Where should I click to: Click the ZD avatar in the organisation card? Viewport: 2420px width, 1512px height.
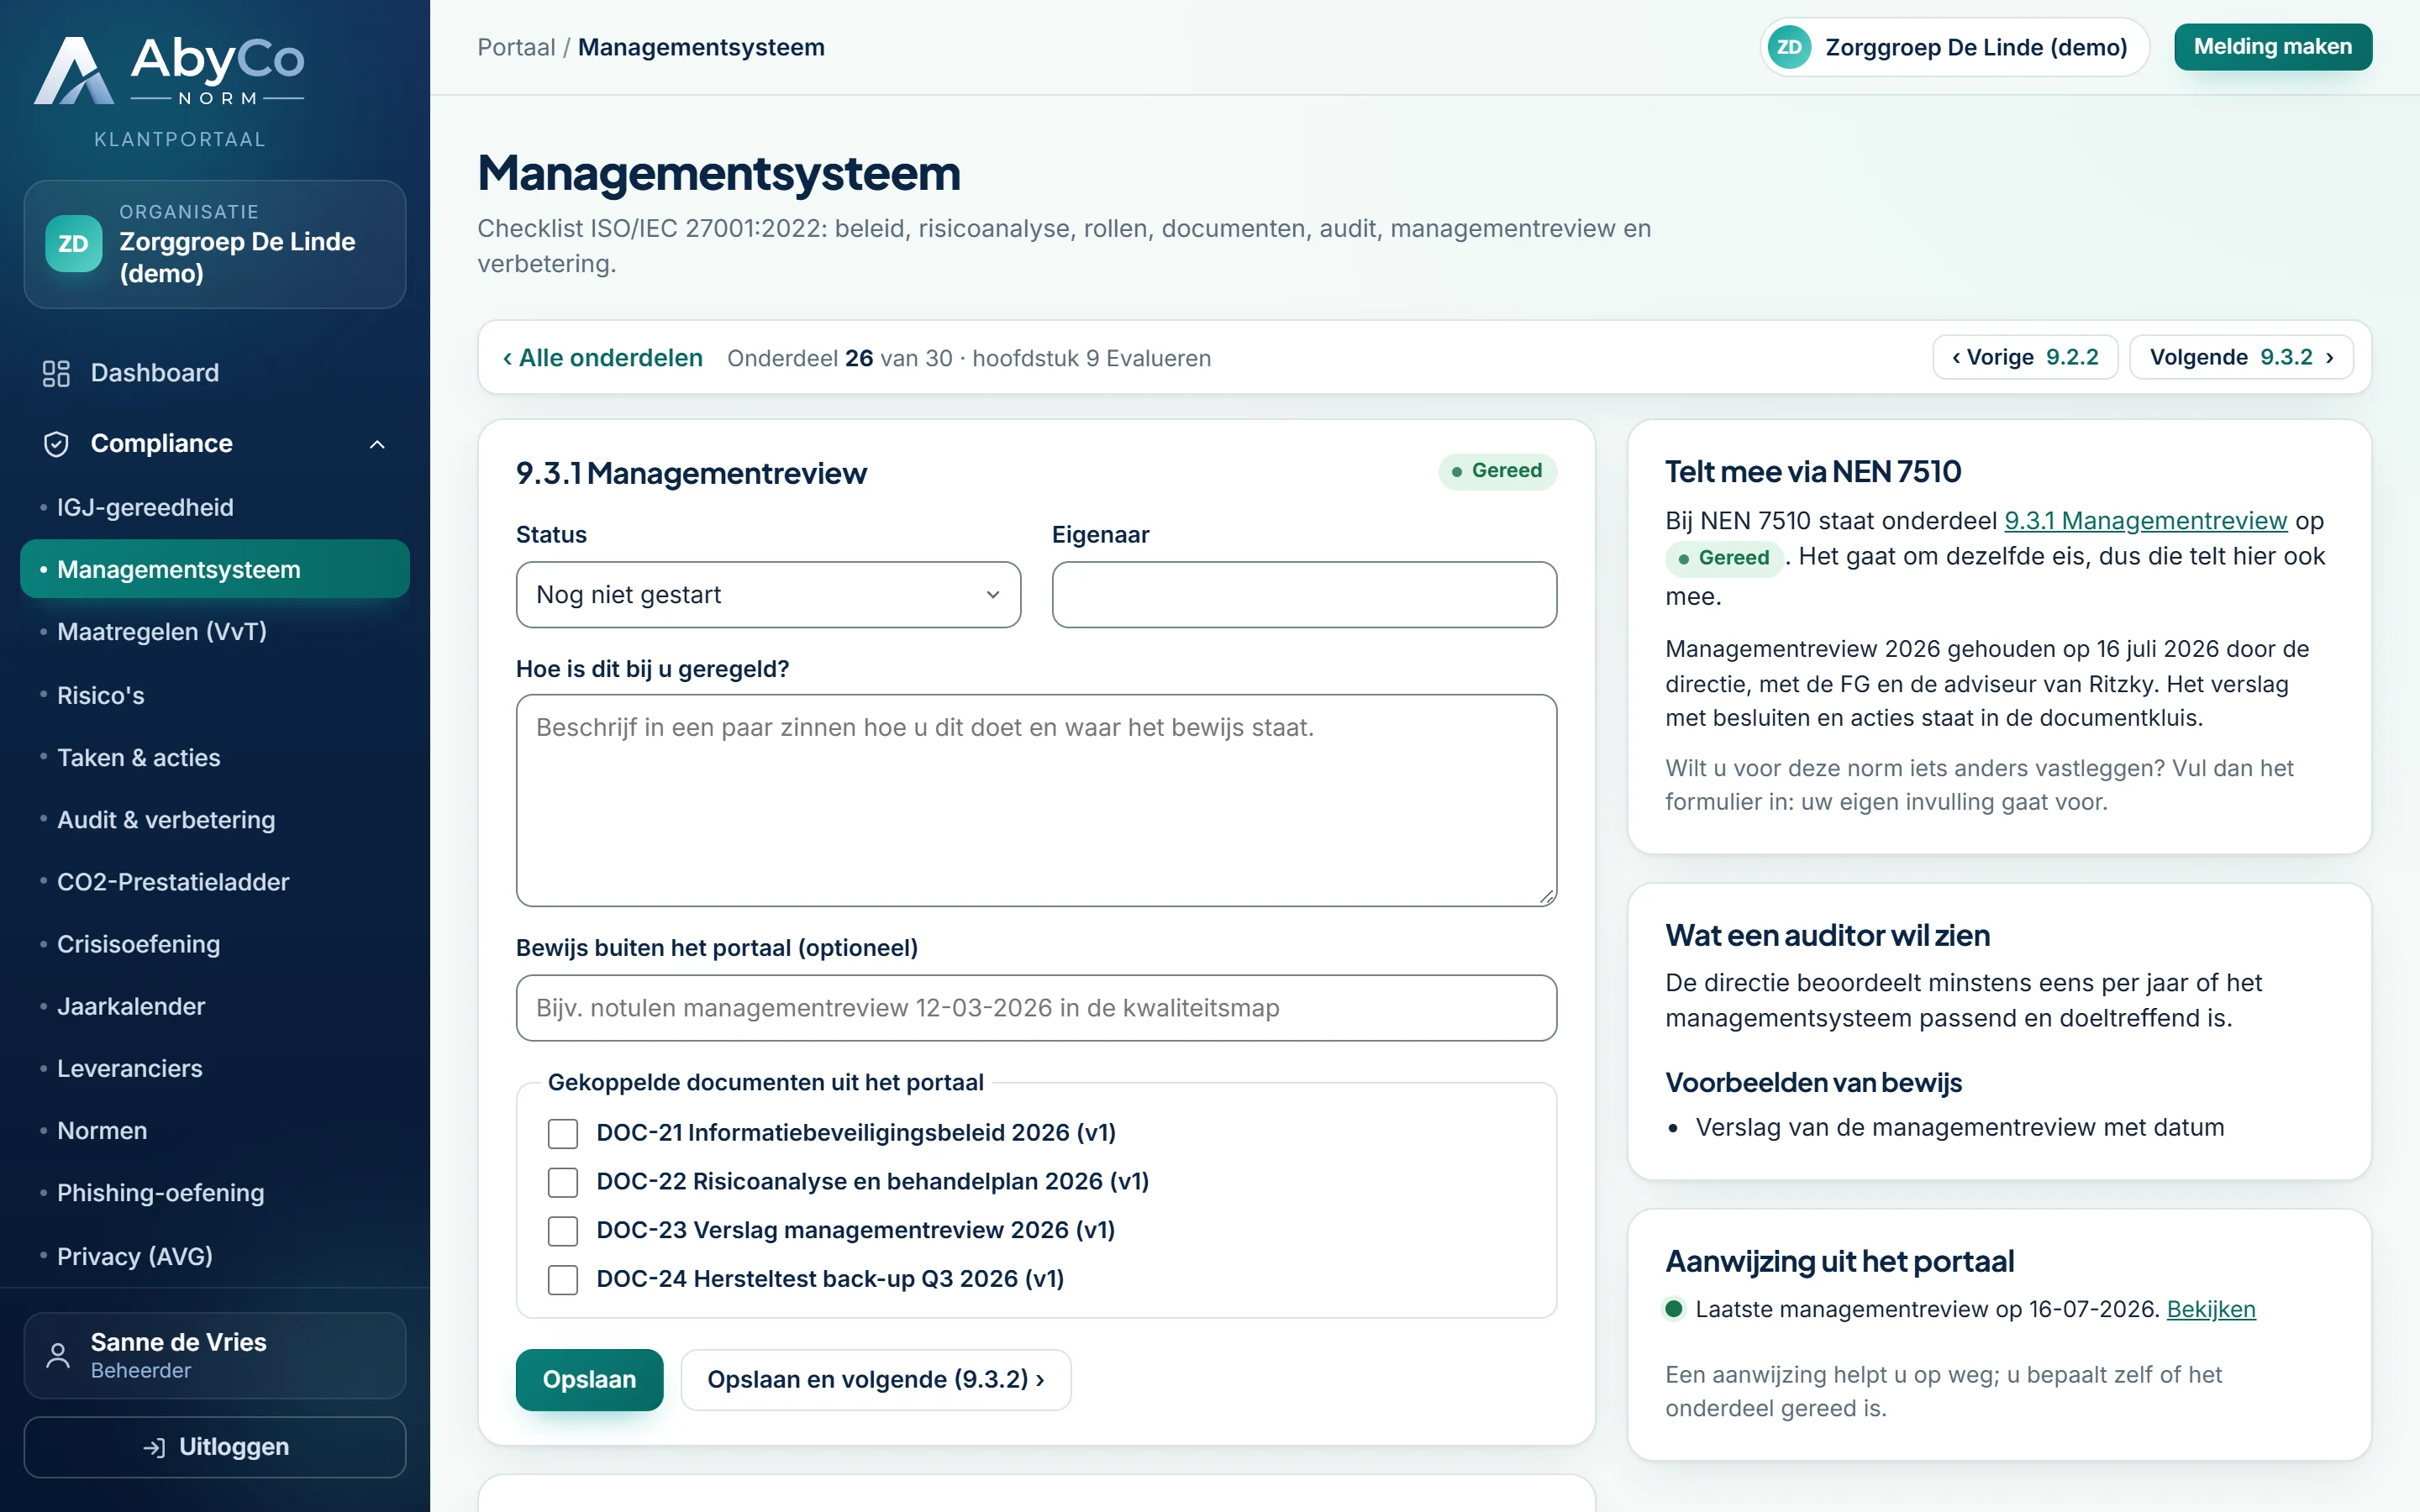click(x=73, y=243)
